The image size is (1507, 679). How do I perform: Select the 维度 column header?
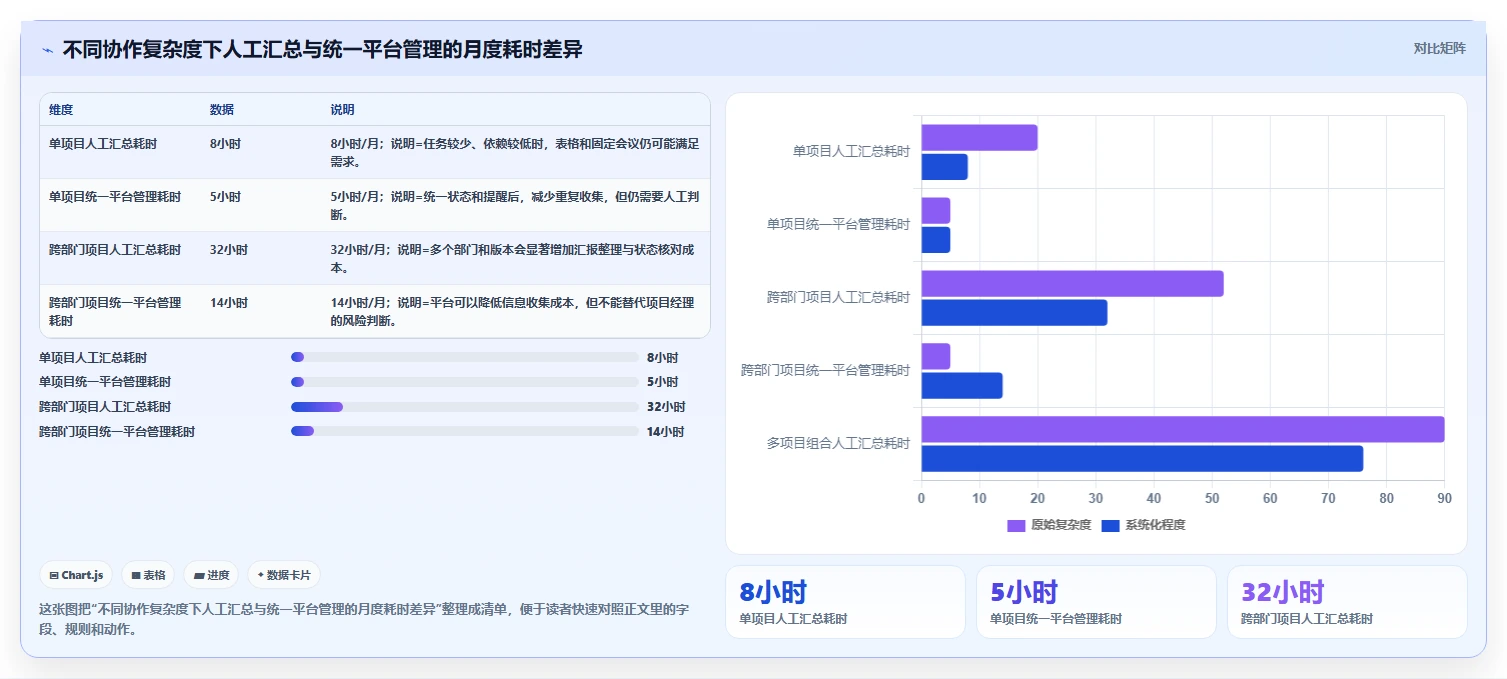(x=61, y=109)
